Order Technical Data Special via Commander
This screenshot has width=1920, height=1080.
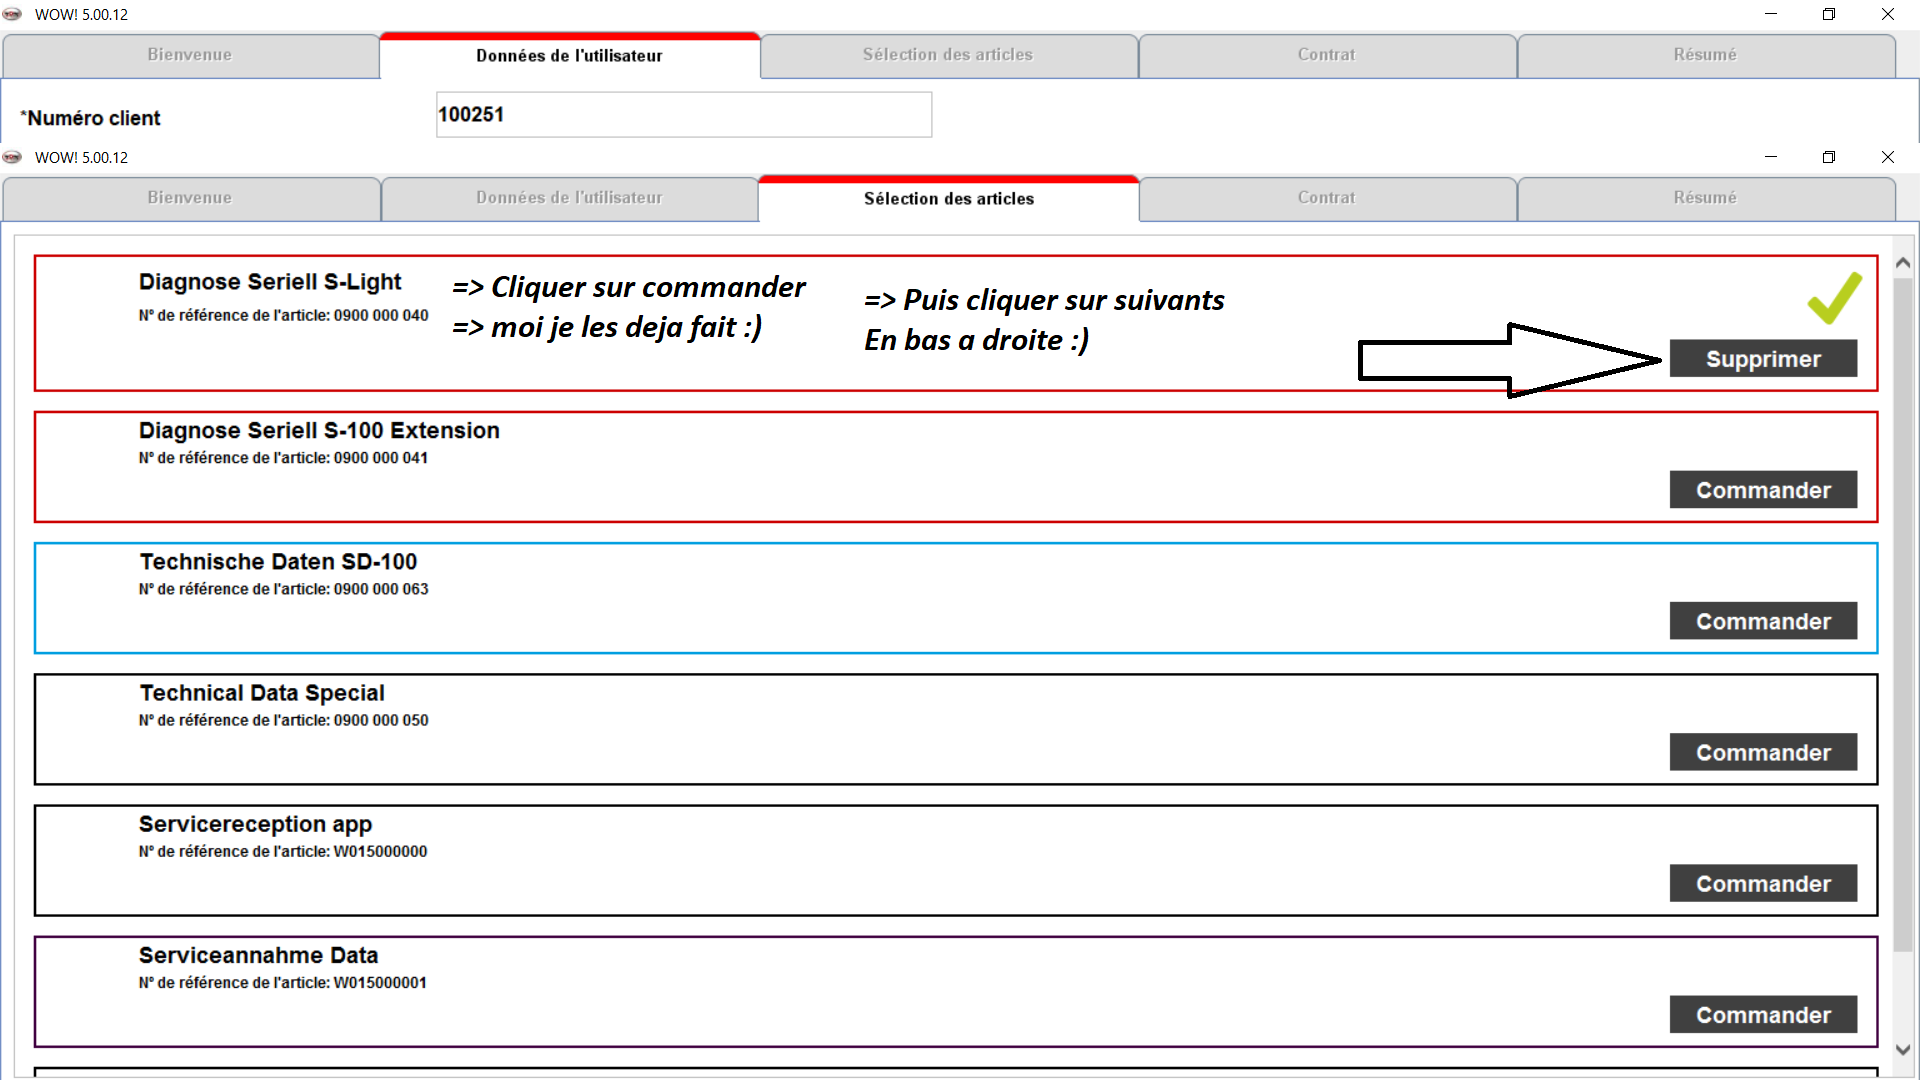[1763, 752]
